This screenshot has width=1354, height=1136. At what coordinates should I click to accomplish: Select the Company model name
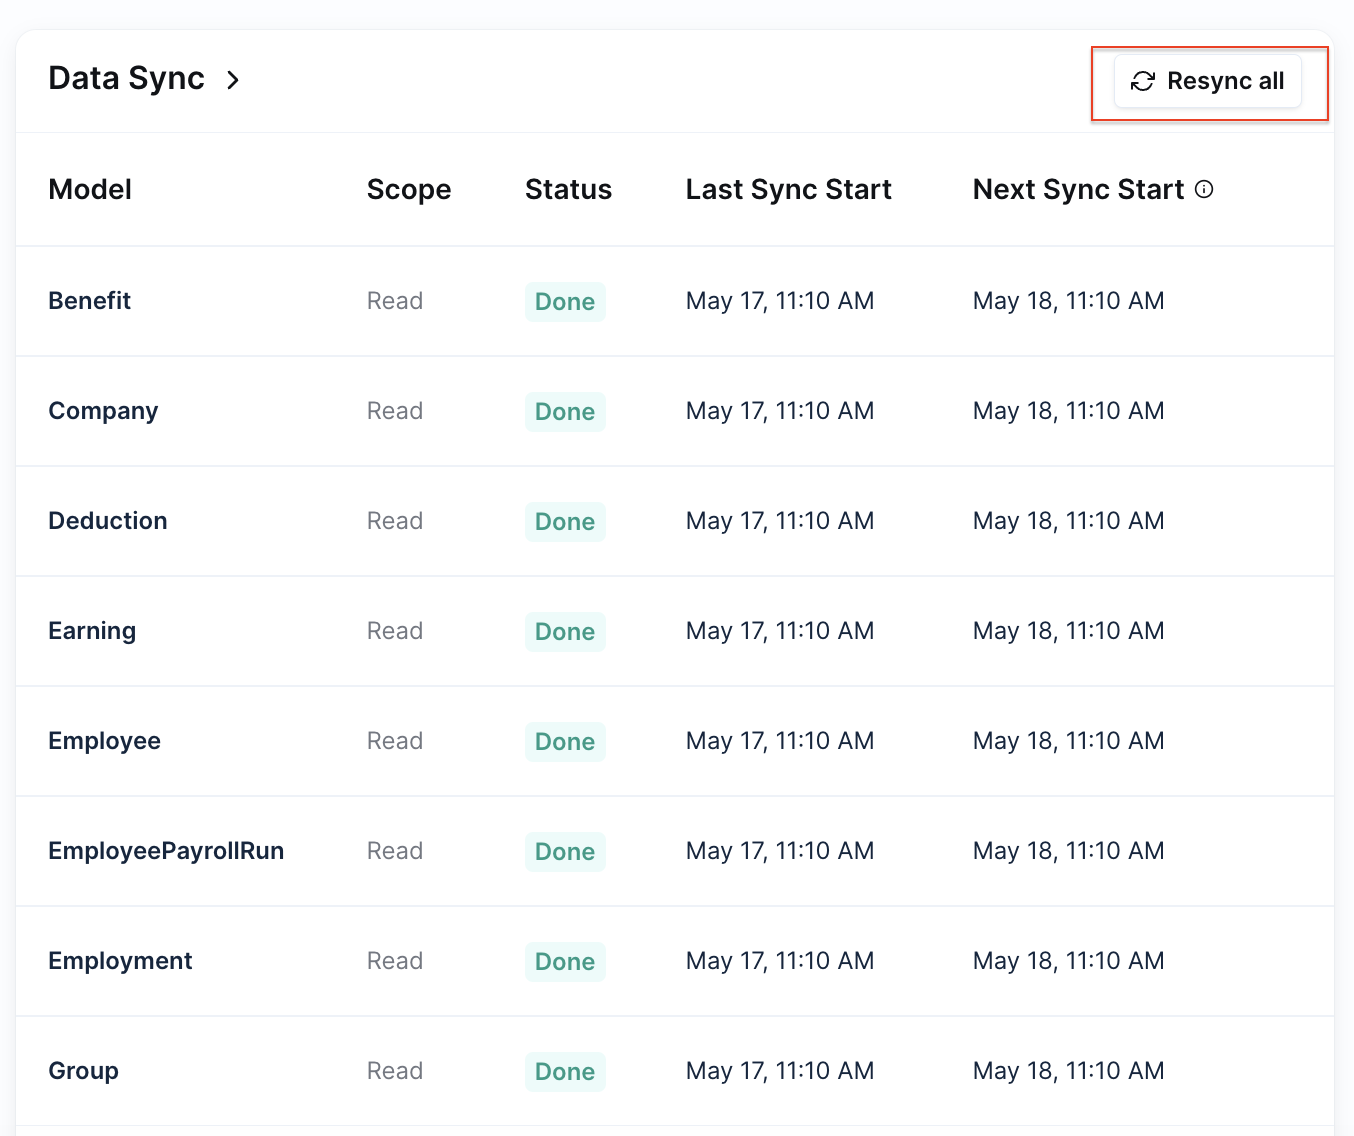click(x=103, y=411)
